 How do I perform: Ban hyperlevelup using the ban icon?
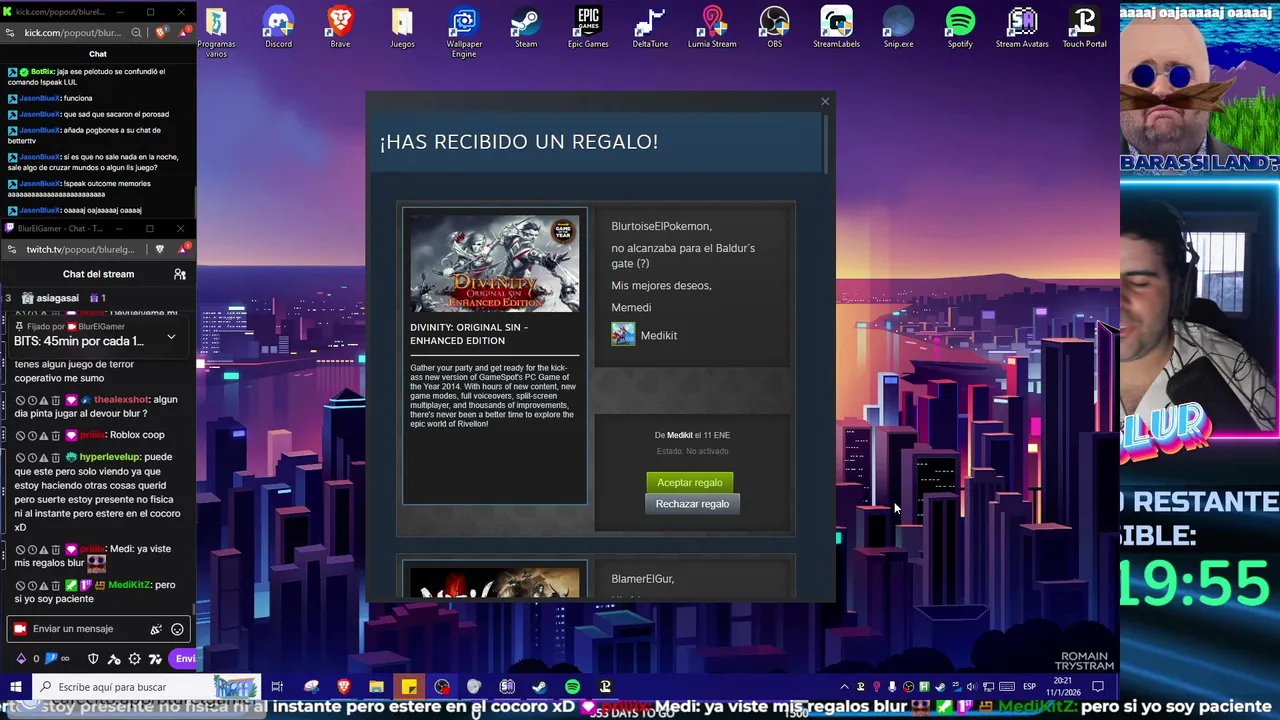[x=20, y=457]
